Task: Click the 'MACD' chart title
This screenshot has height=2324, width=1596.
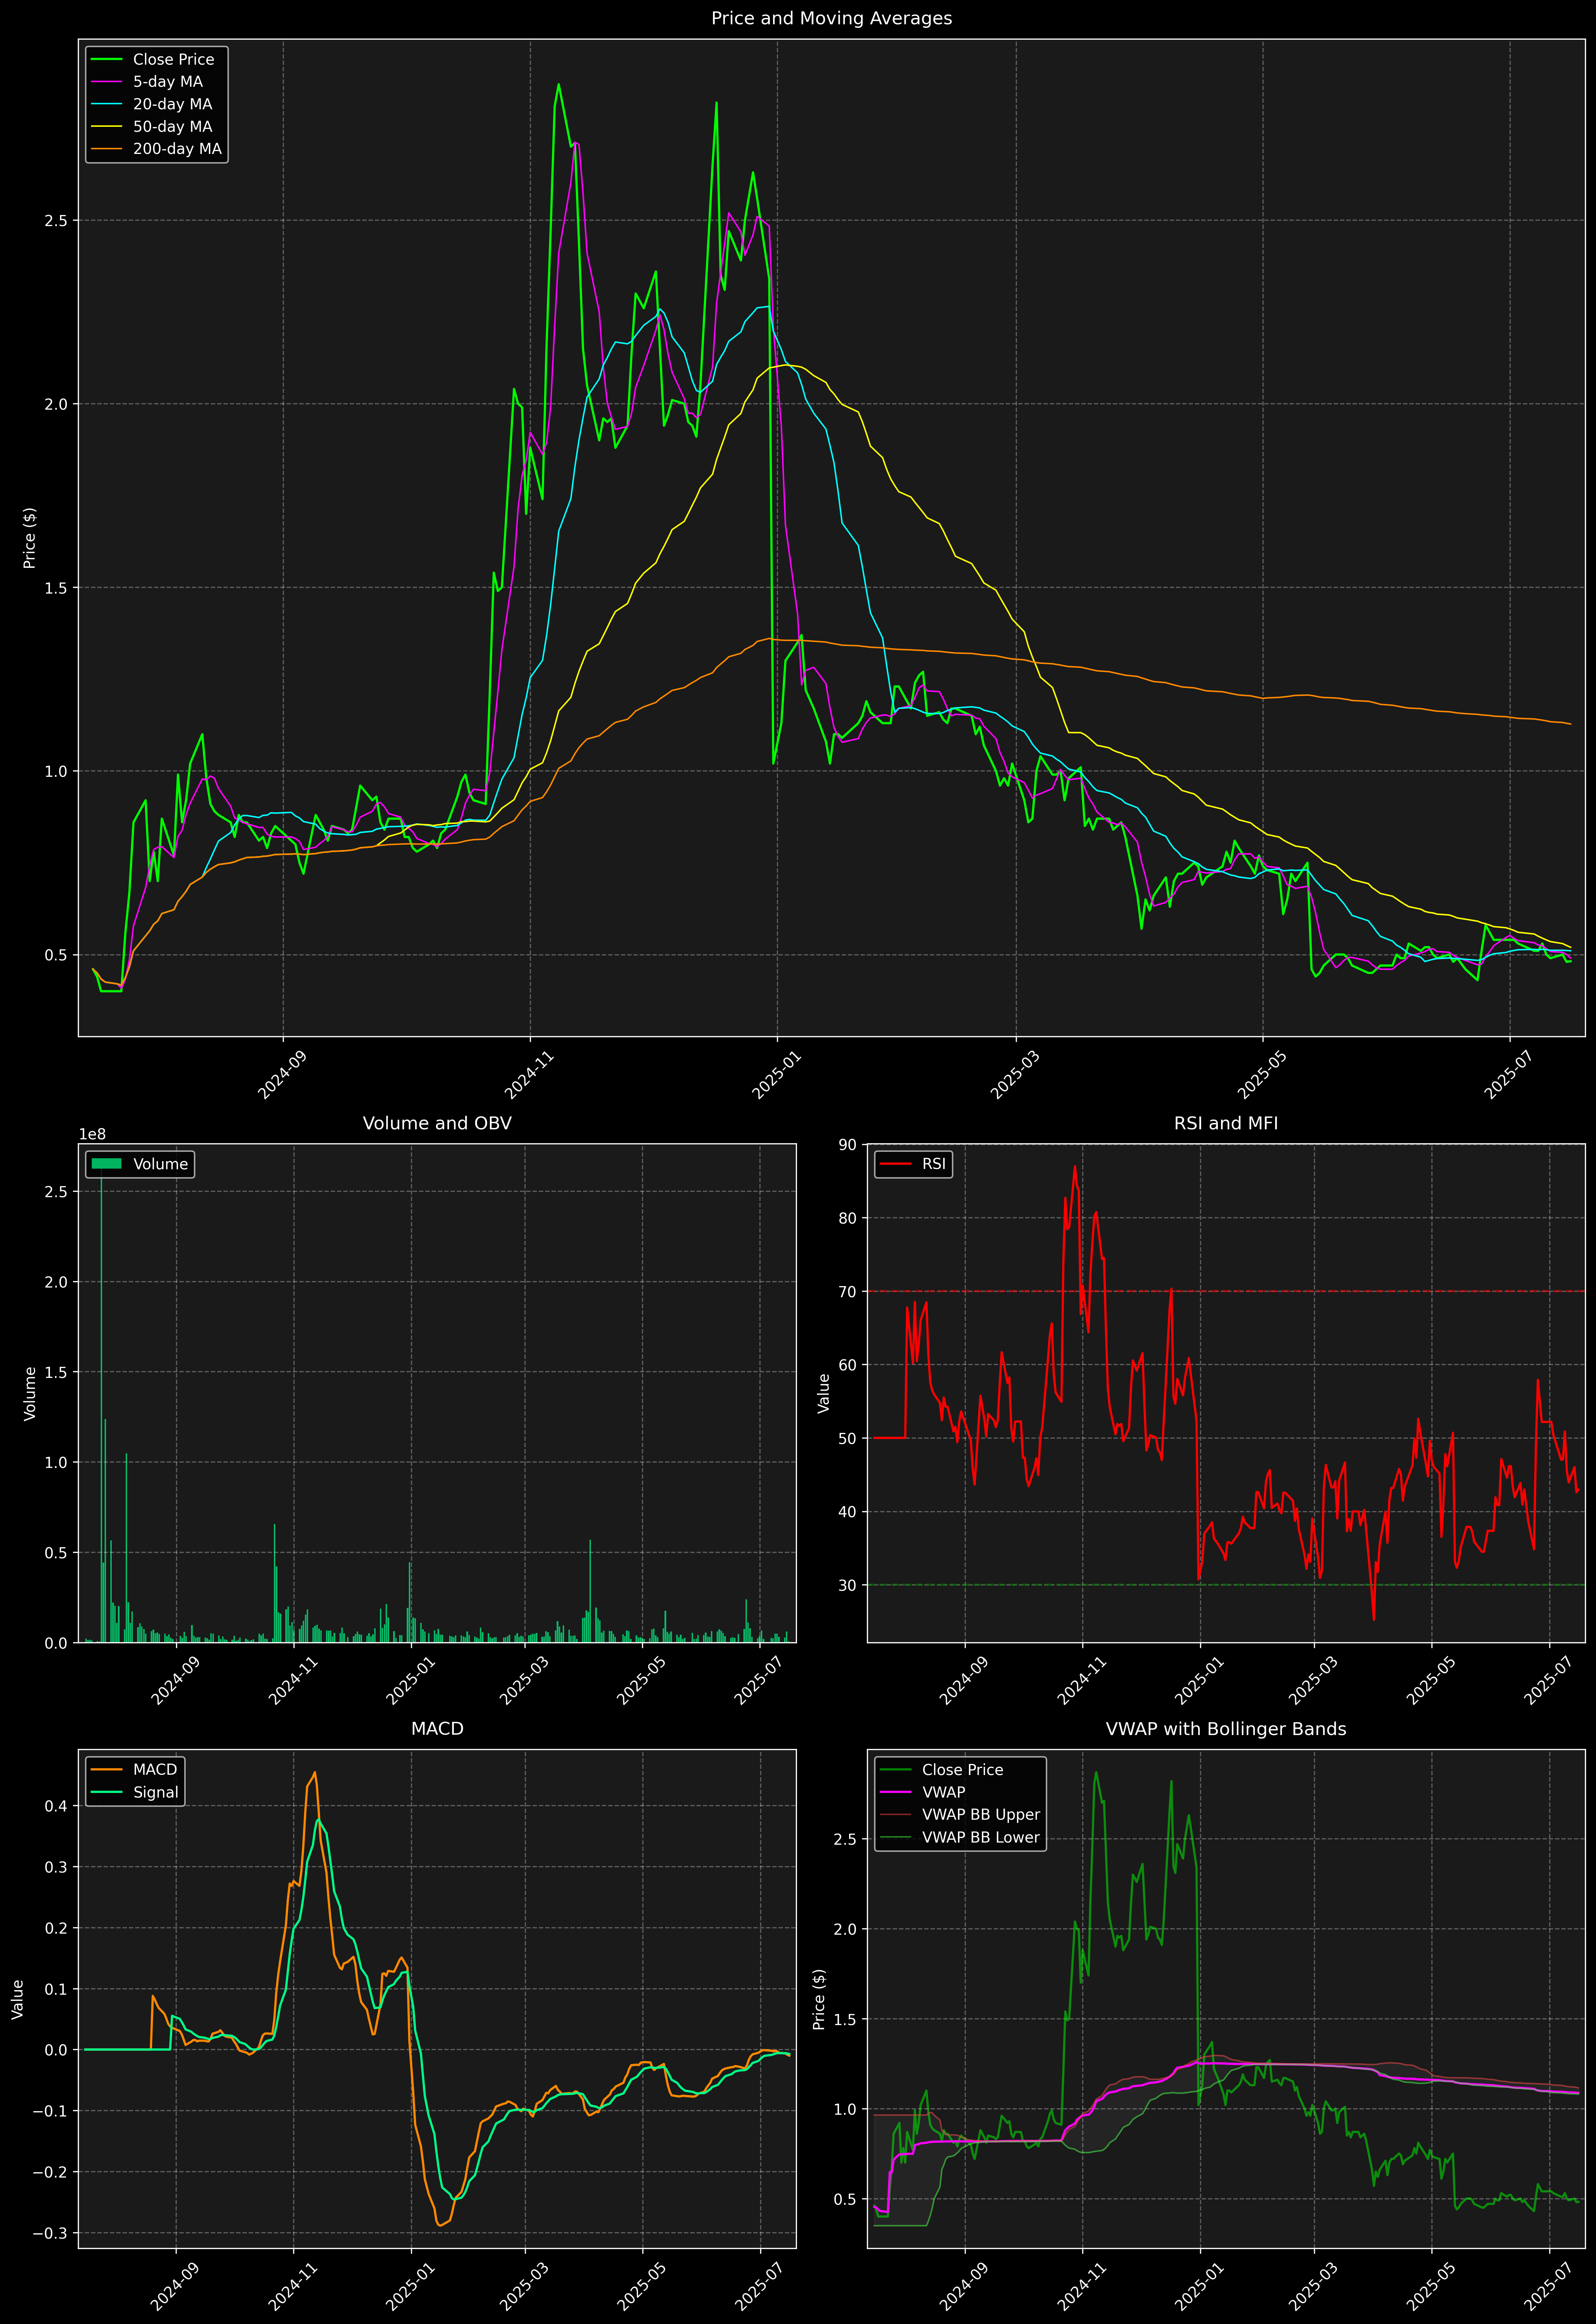Action: (437, 1729)
